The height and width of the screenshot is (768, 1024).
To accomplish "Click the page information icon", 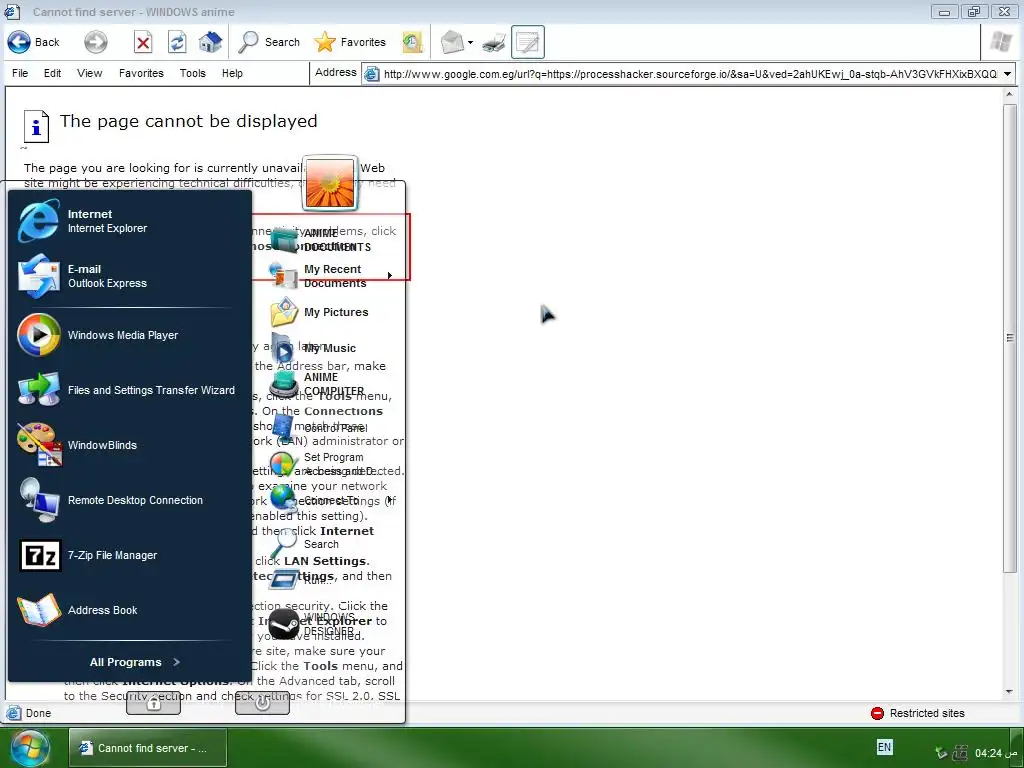I will pos(37,126).
